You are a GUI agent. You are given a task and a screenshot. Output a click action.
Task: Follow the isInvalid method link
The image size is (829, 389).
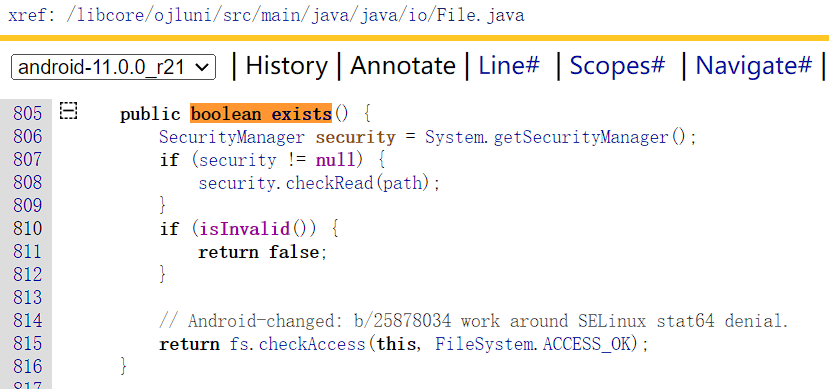(245, 229)
